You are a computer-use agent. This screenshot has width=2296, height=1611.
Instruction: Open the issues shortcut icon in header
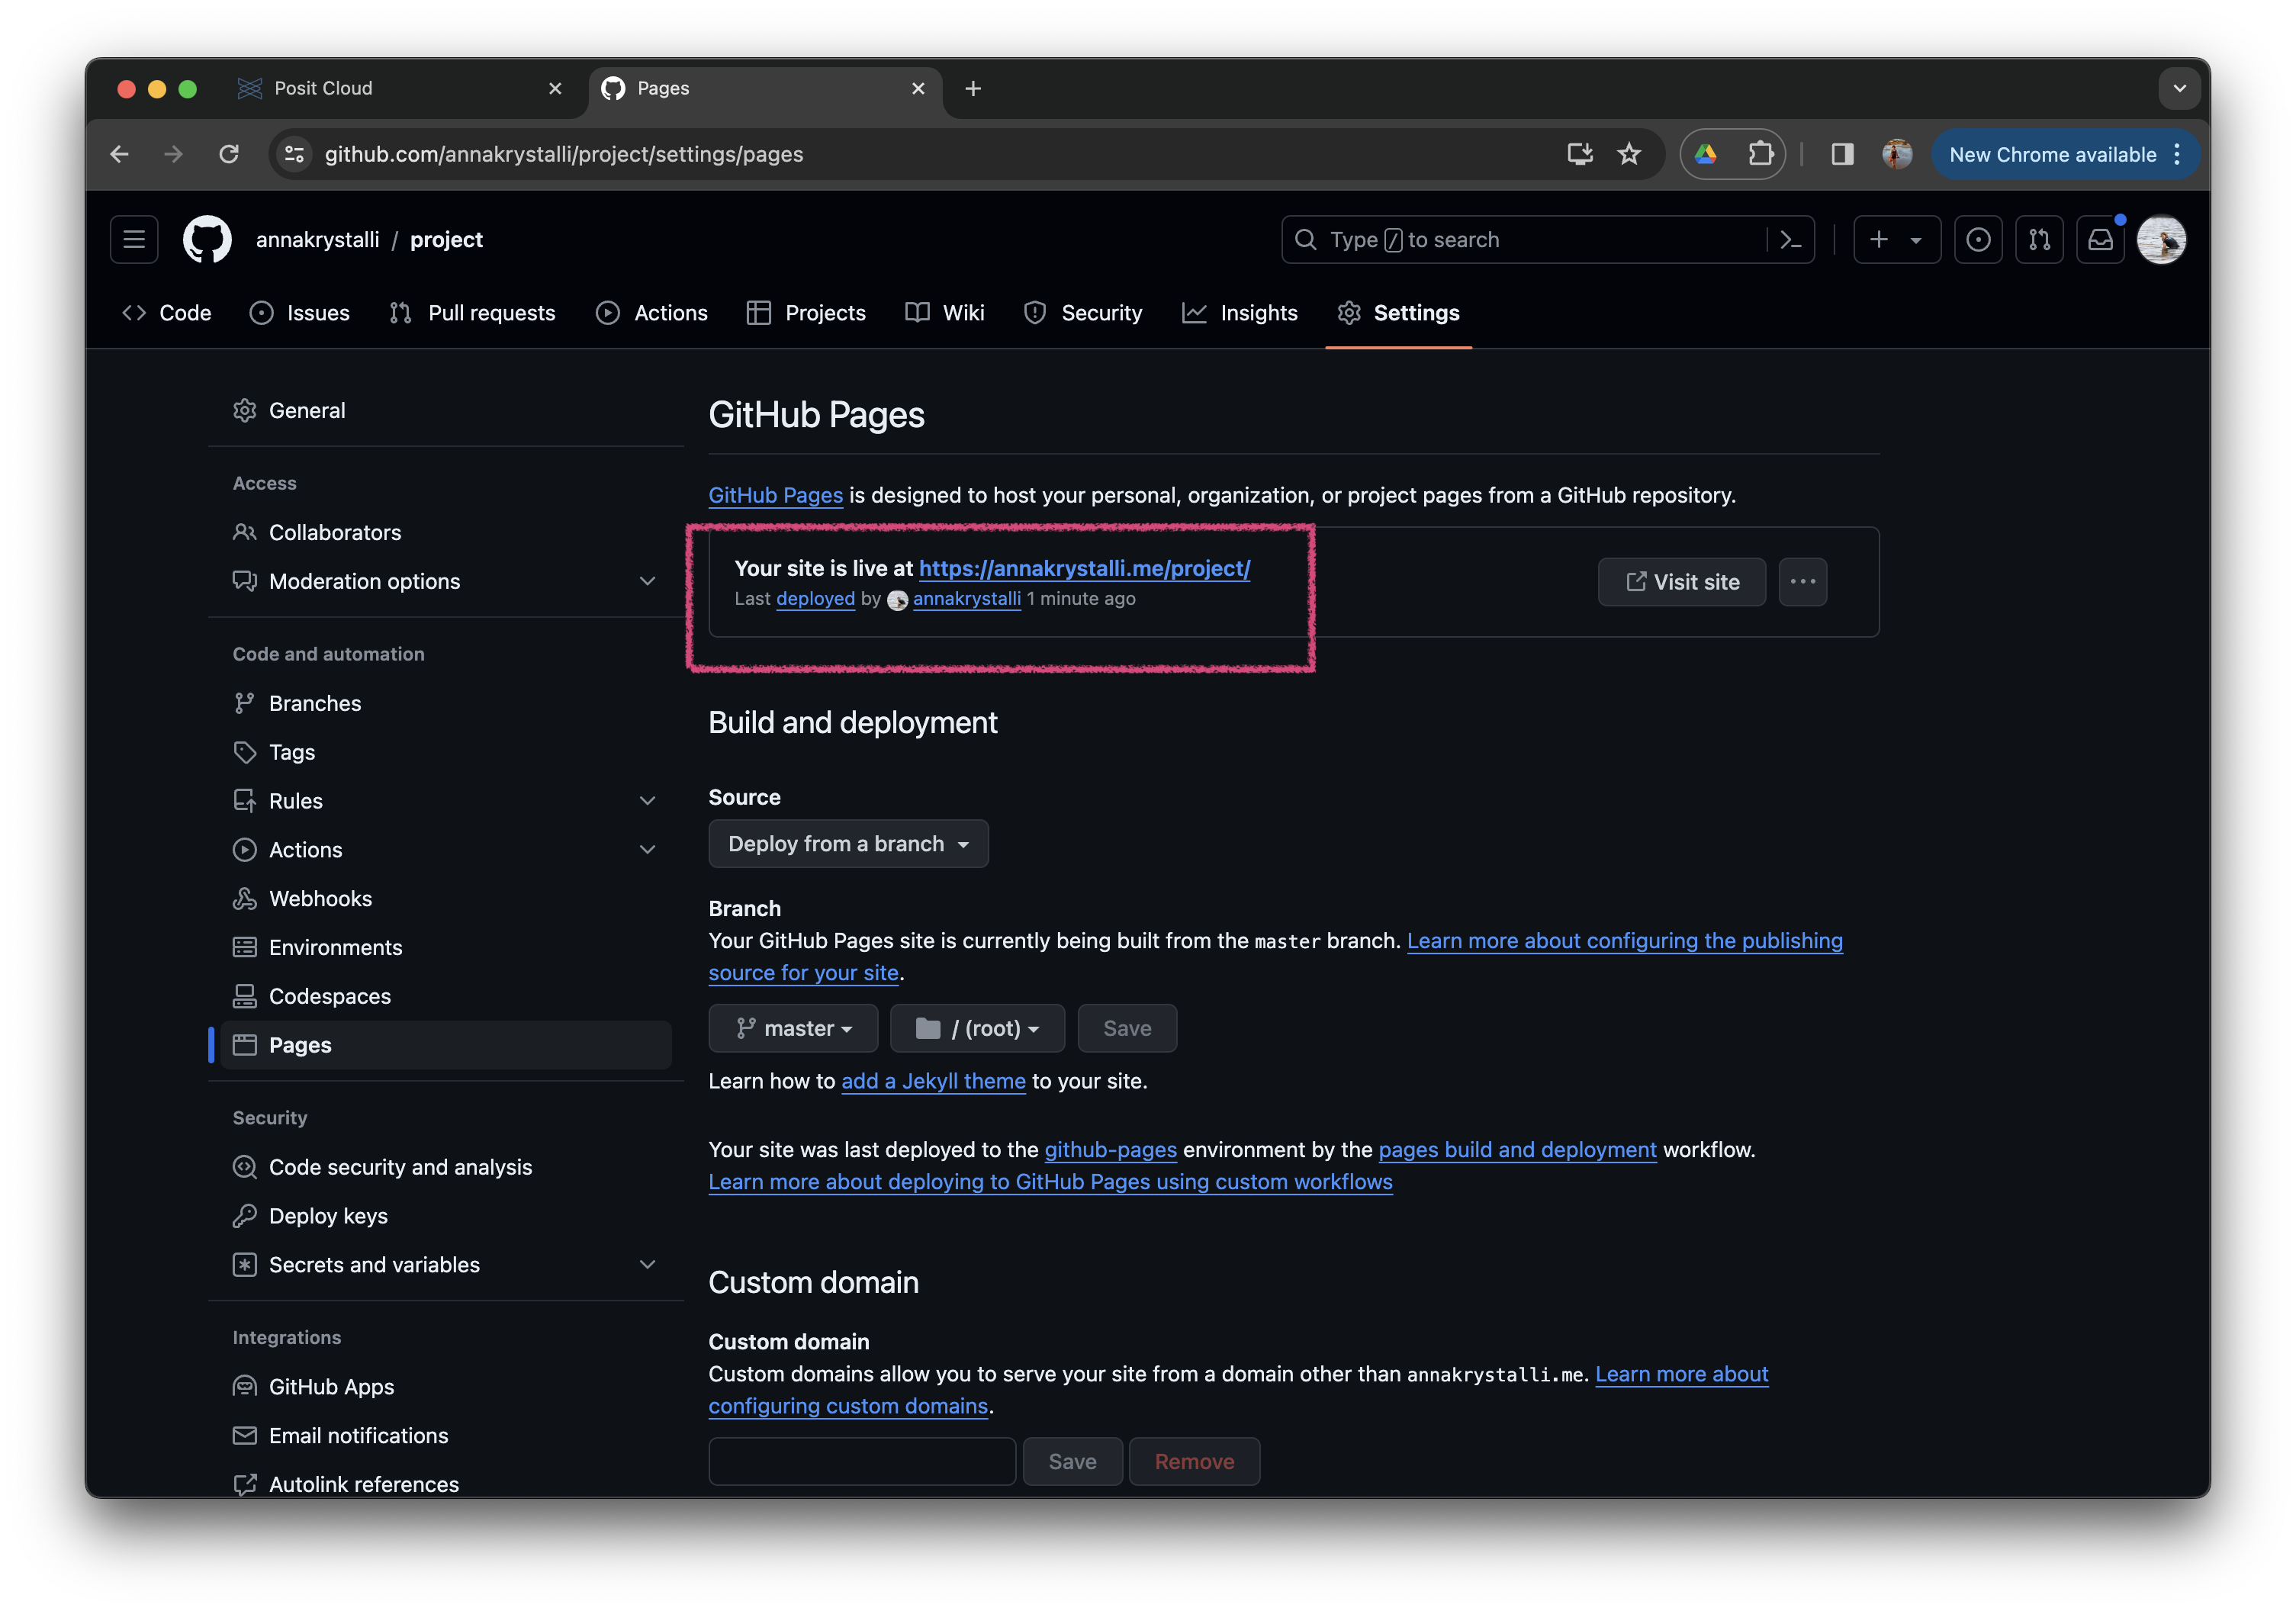pyautogui.click(x=1978, y=240)
